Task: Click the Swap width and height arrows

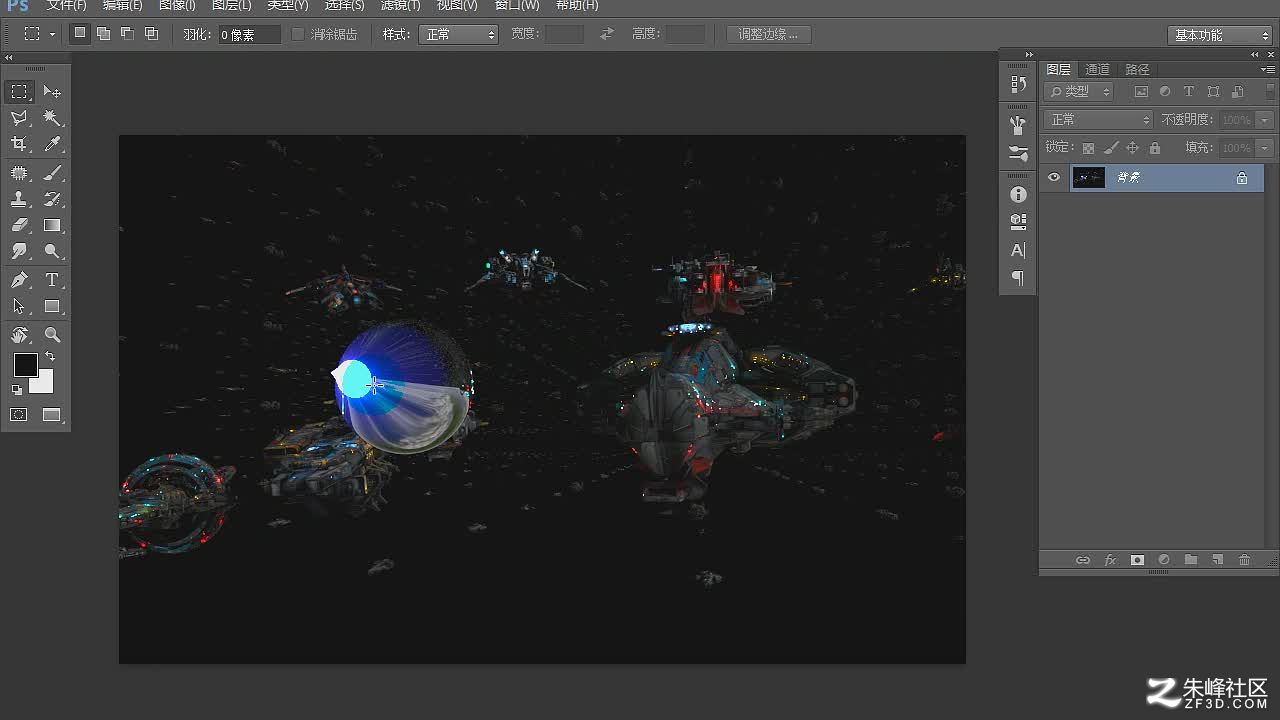Action: pyautogui.click(x=607, y=34)
